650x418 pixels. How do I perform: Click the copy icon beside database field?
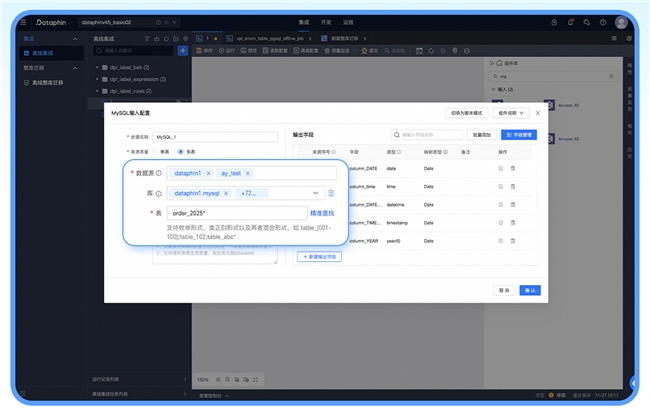click(331, 193)
